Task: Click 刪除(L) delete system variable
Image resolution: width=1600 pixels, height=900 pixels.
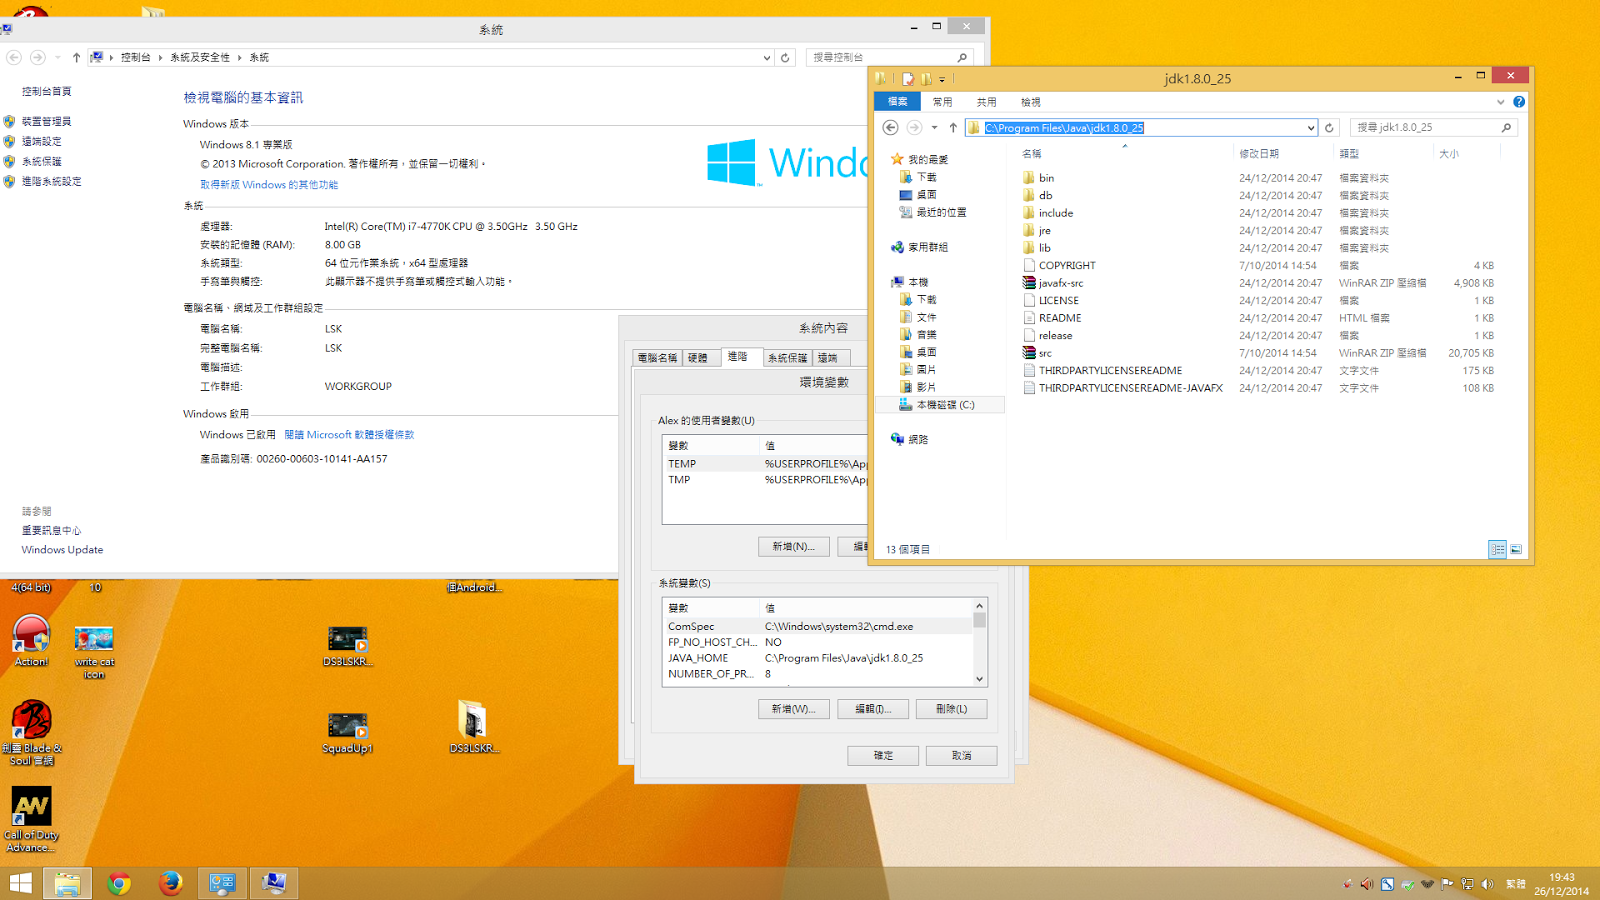Action: pyautogui.click(x=951, y=709)
